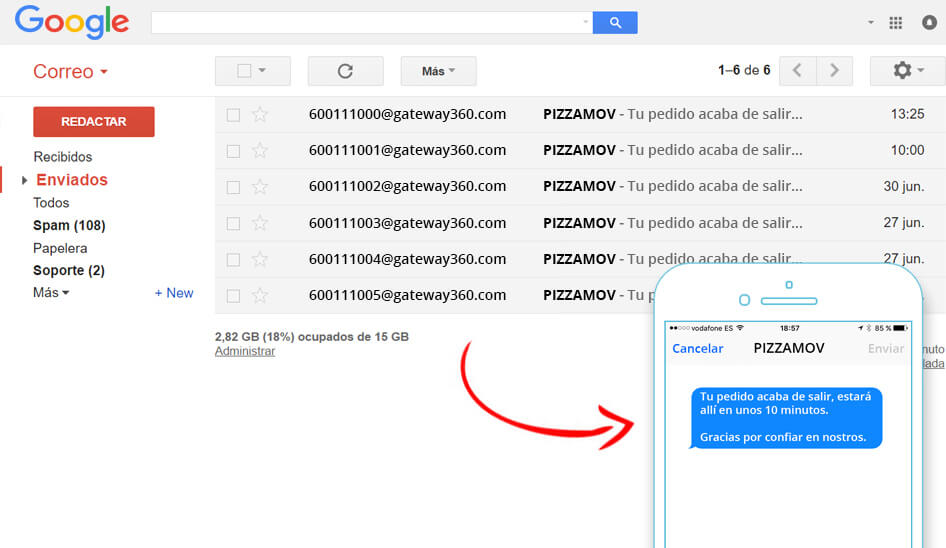Expand the search options arrow
The height and width of the screenshot is (548, 946).
[x=586, y=22]
